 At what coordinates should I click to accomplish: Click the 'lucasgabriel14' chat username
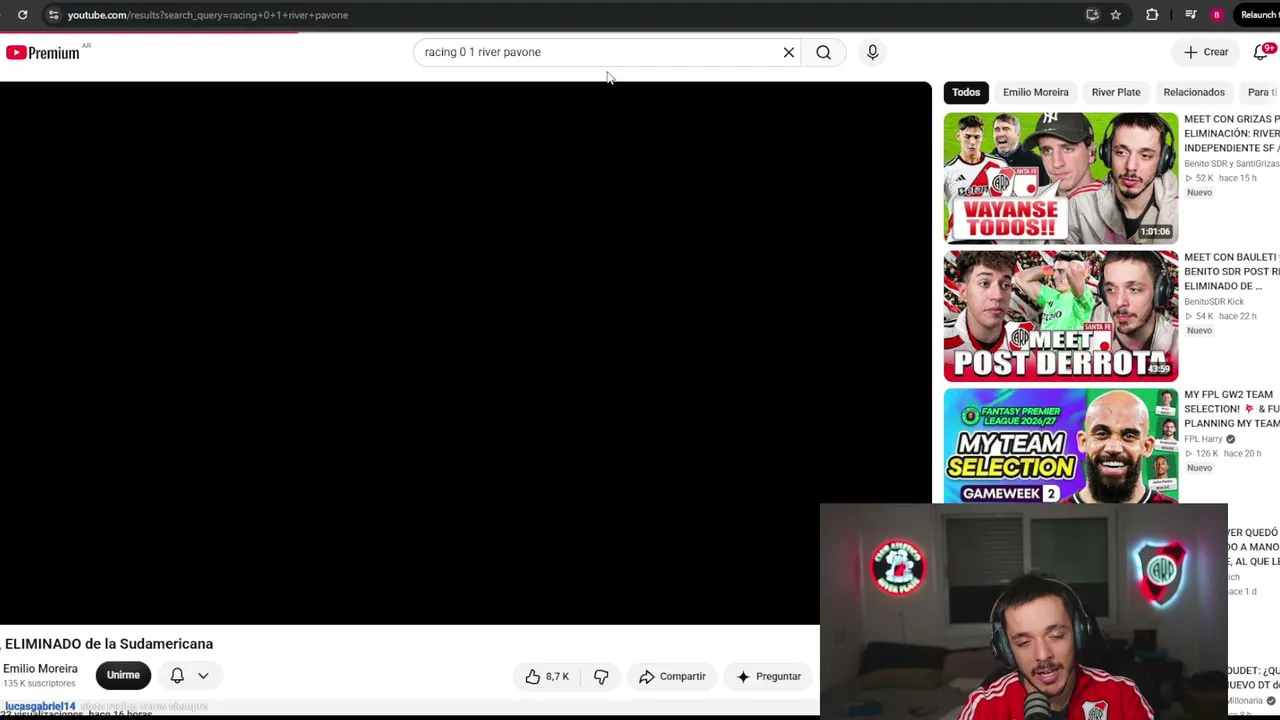coord(40,707)
